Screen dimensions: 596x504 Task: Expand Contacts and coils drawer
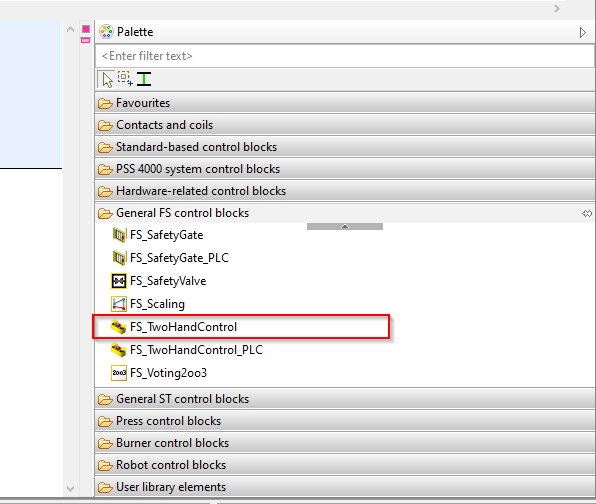[x=345, y=125]
